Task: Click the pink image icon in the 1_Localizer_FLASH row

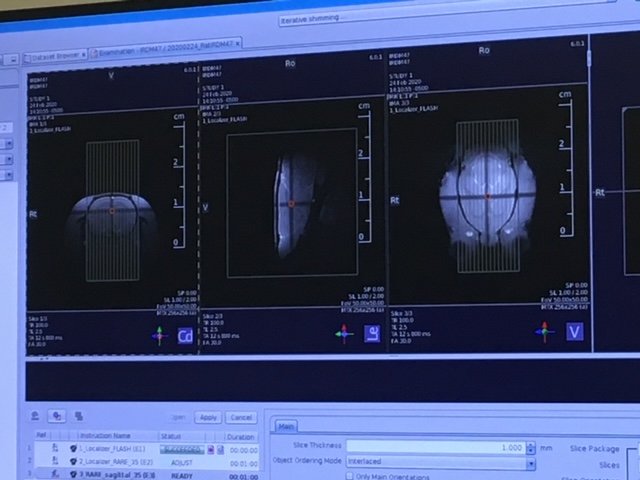Action: 211,450
